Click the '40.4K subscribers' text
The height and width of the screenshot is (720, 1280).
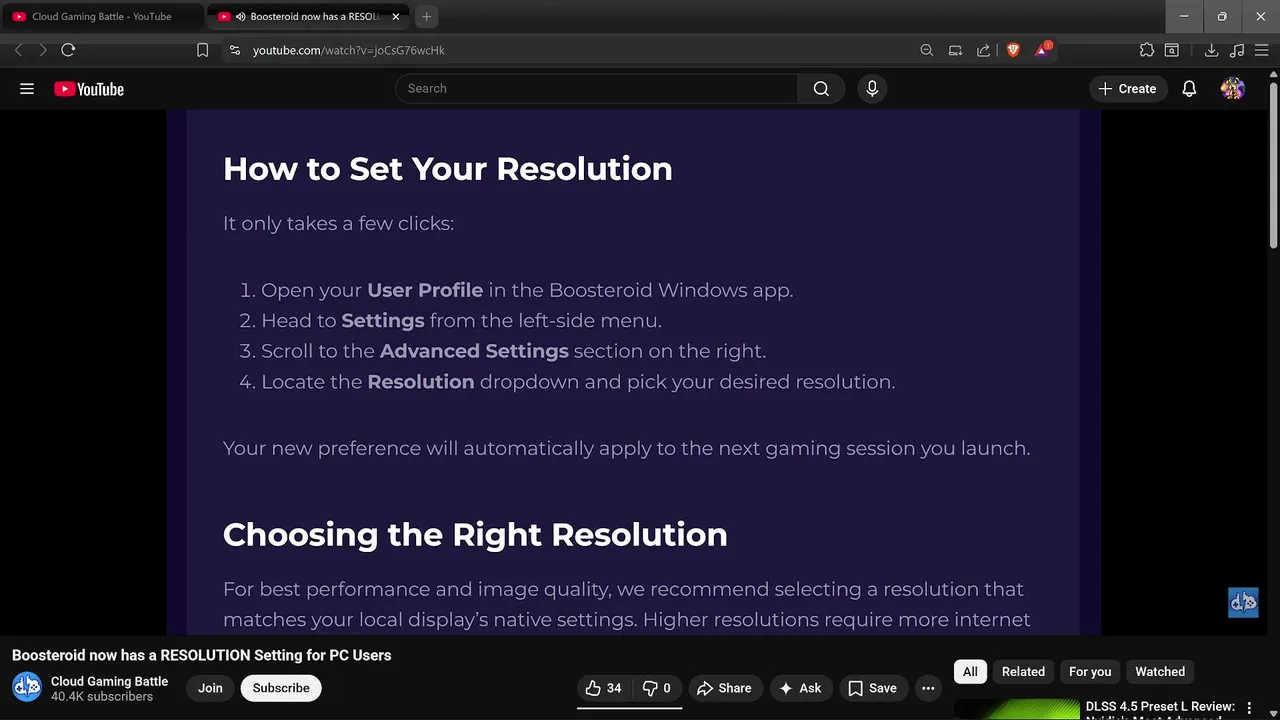102,697
